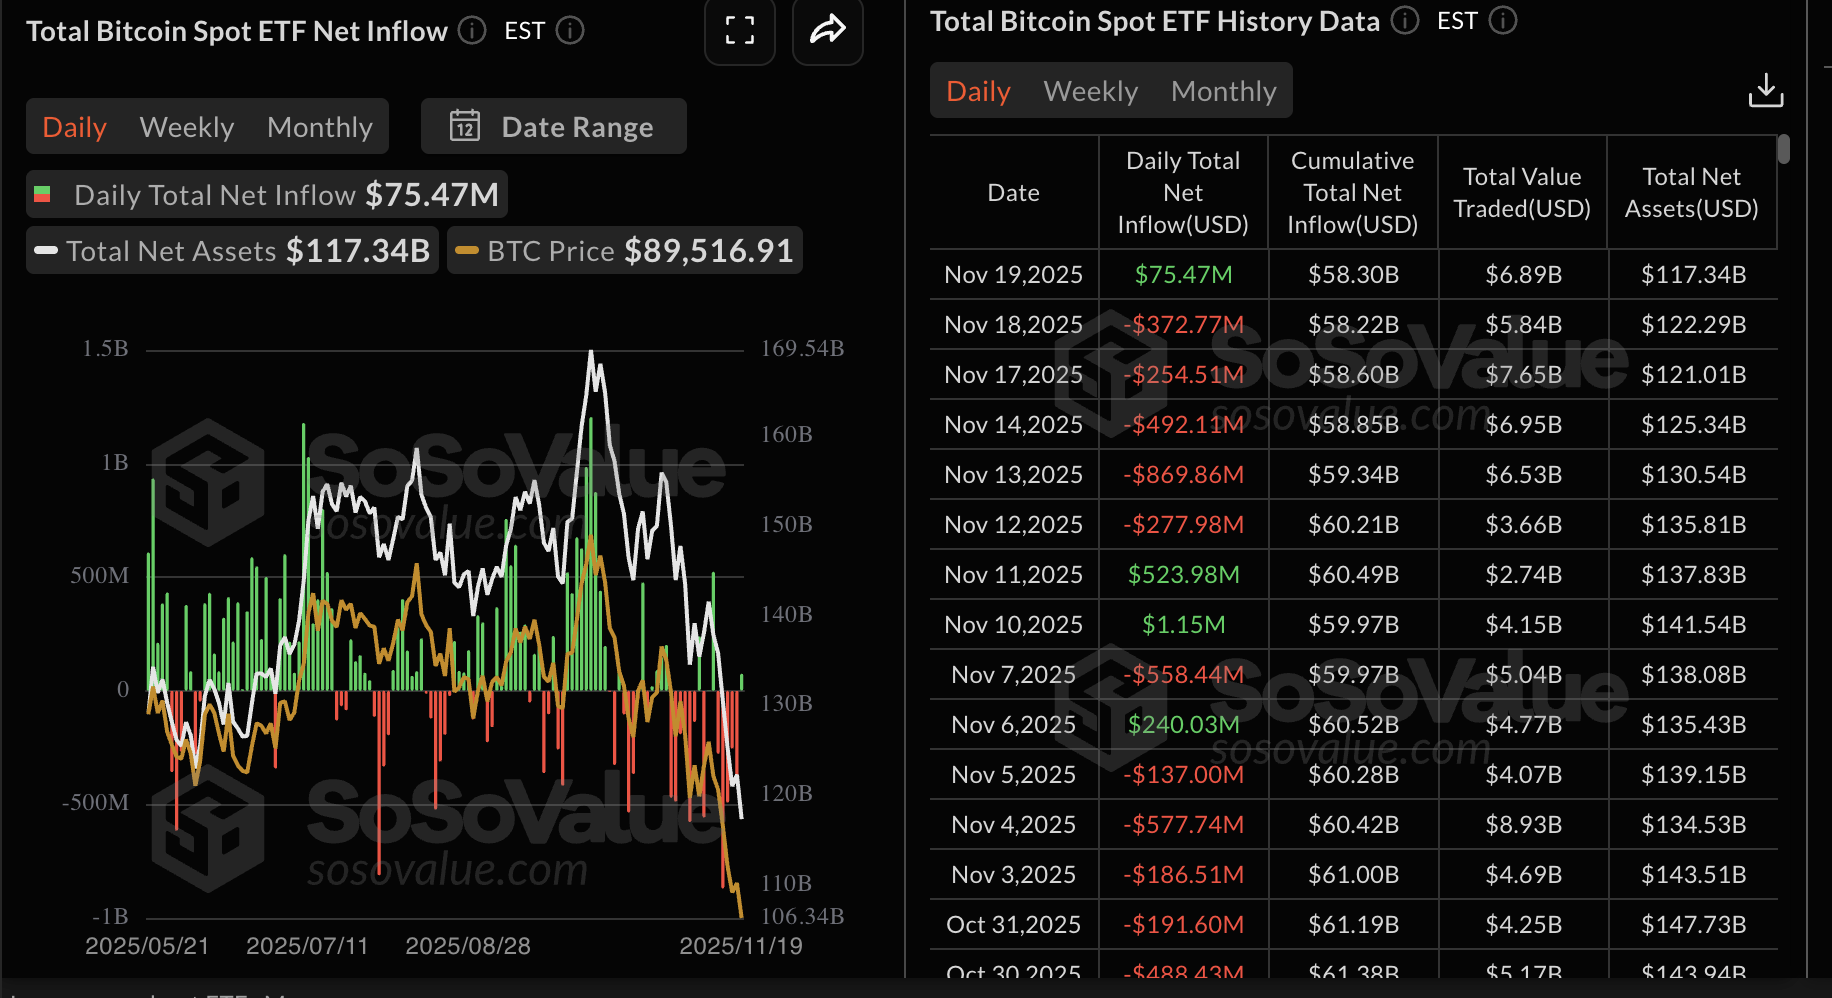
Task: Open the Date Range calendar picker
Action: click(553, 126)
